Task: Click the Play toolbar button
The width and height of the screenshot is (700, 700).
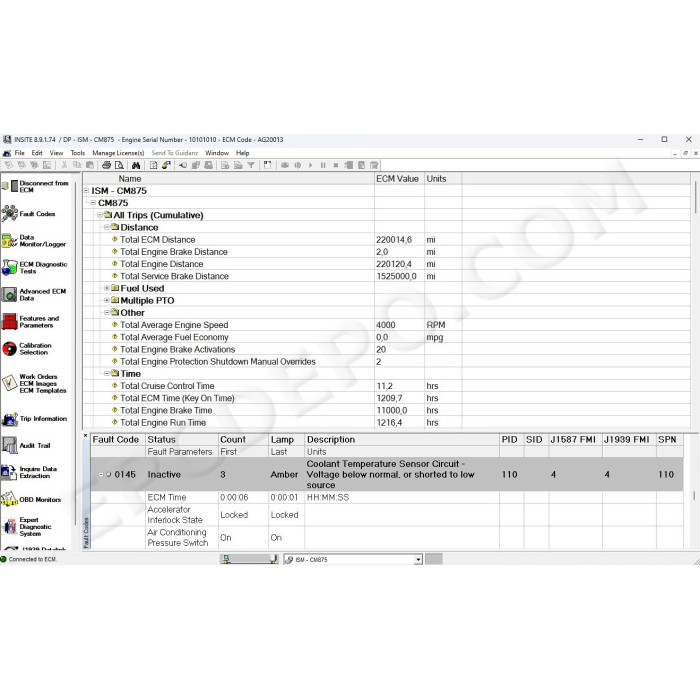Action: tap(310, 165)
